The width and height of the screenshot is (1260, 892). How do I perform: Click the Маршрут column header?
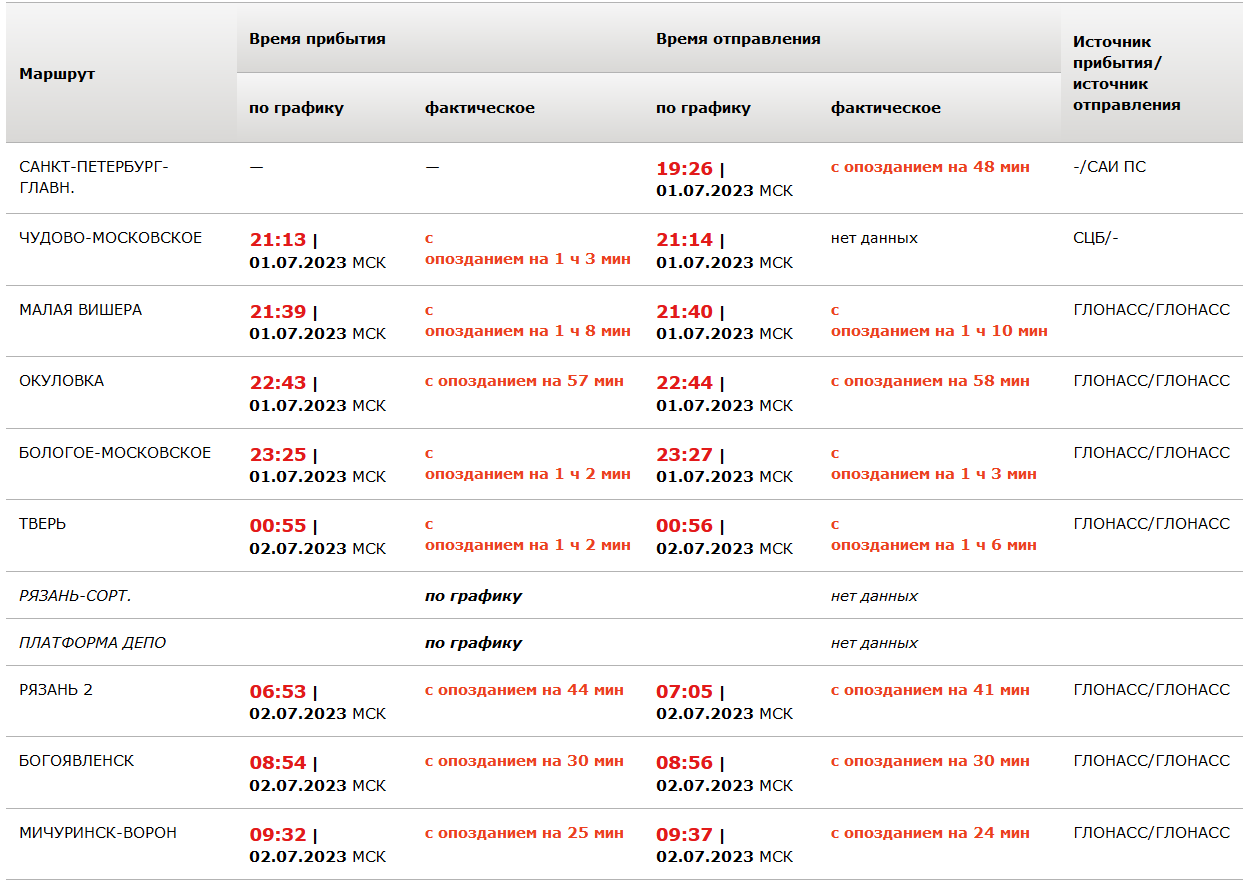point(57,74)
